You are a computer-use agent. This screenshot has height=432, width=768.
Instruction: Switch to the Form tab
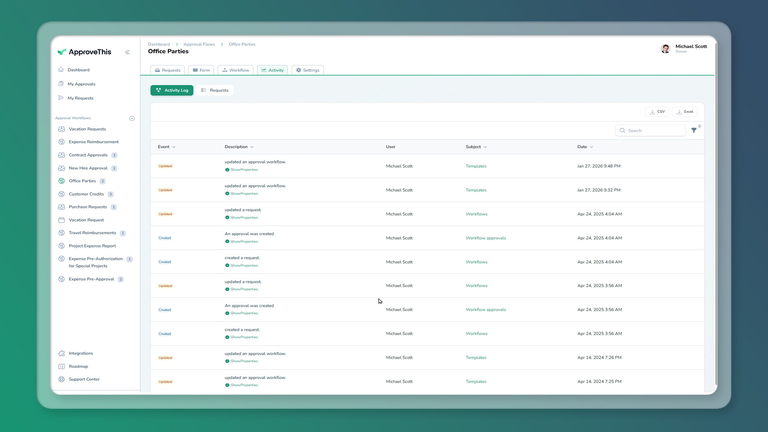[x=201, y=70]
